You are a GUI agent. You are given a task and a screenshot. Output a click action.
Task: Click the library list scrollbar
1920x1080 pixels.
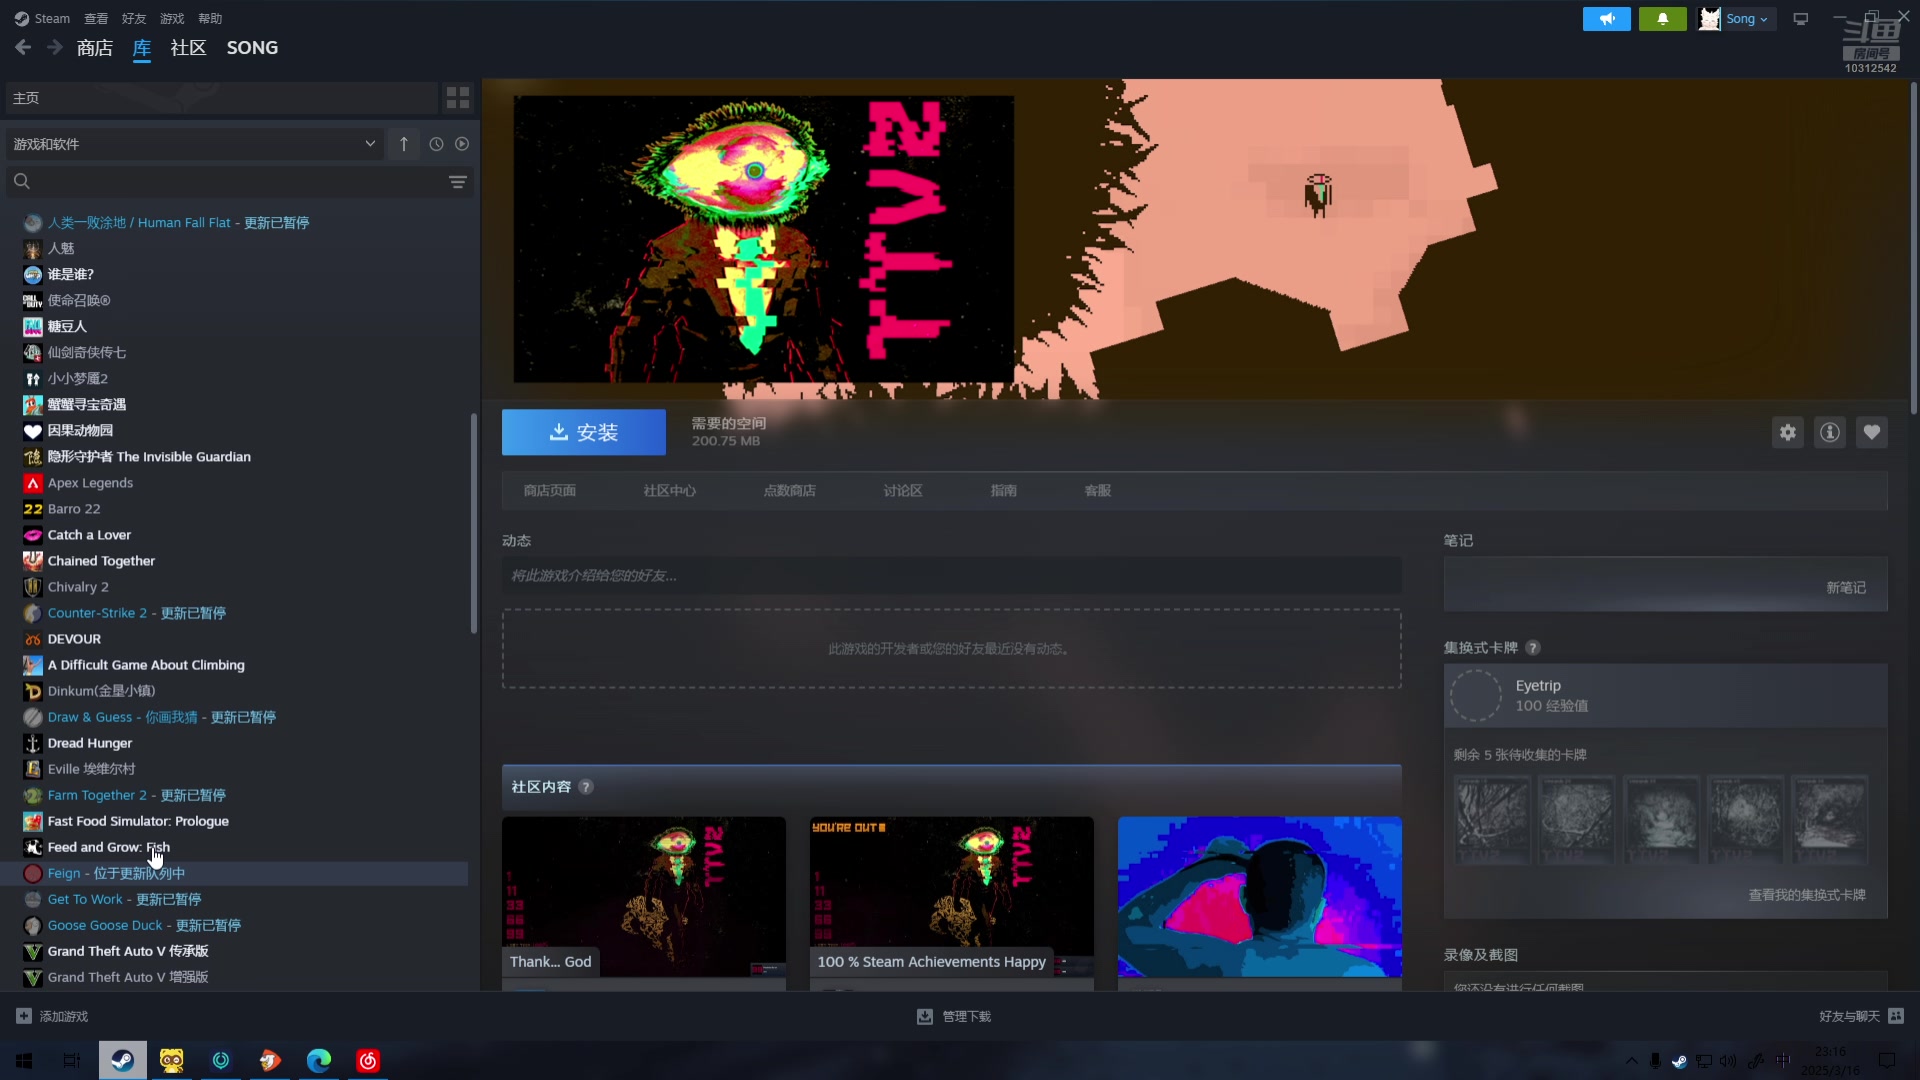click(x=474, y=523)
